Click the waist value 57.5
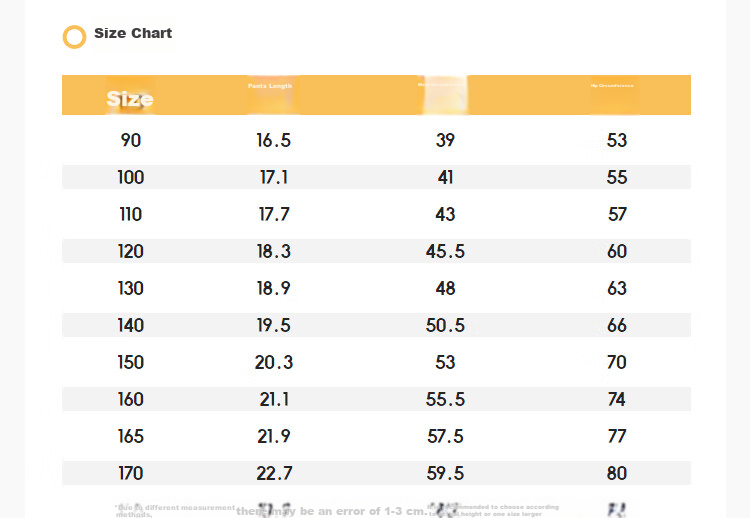The width and height of the screenshot is (750, 518). [445, 436]
